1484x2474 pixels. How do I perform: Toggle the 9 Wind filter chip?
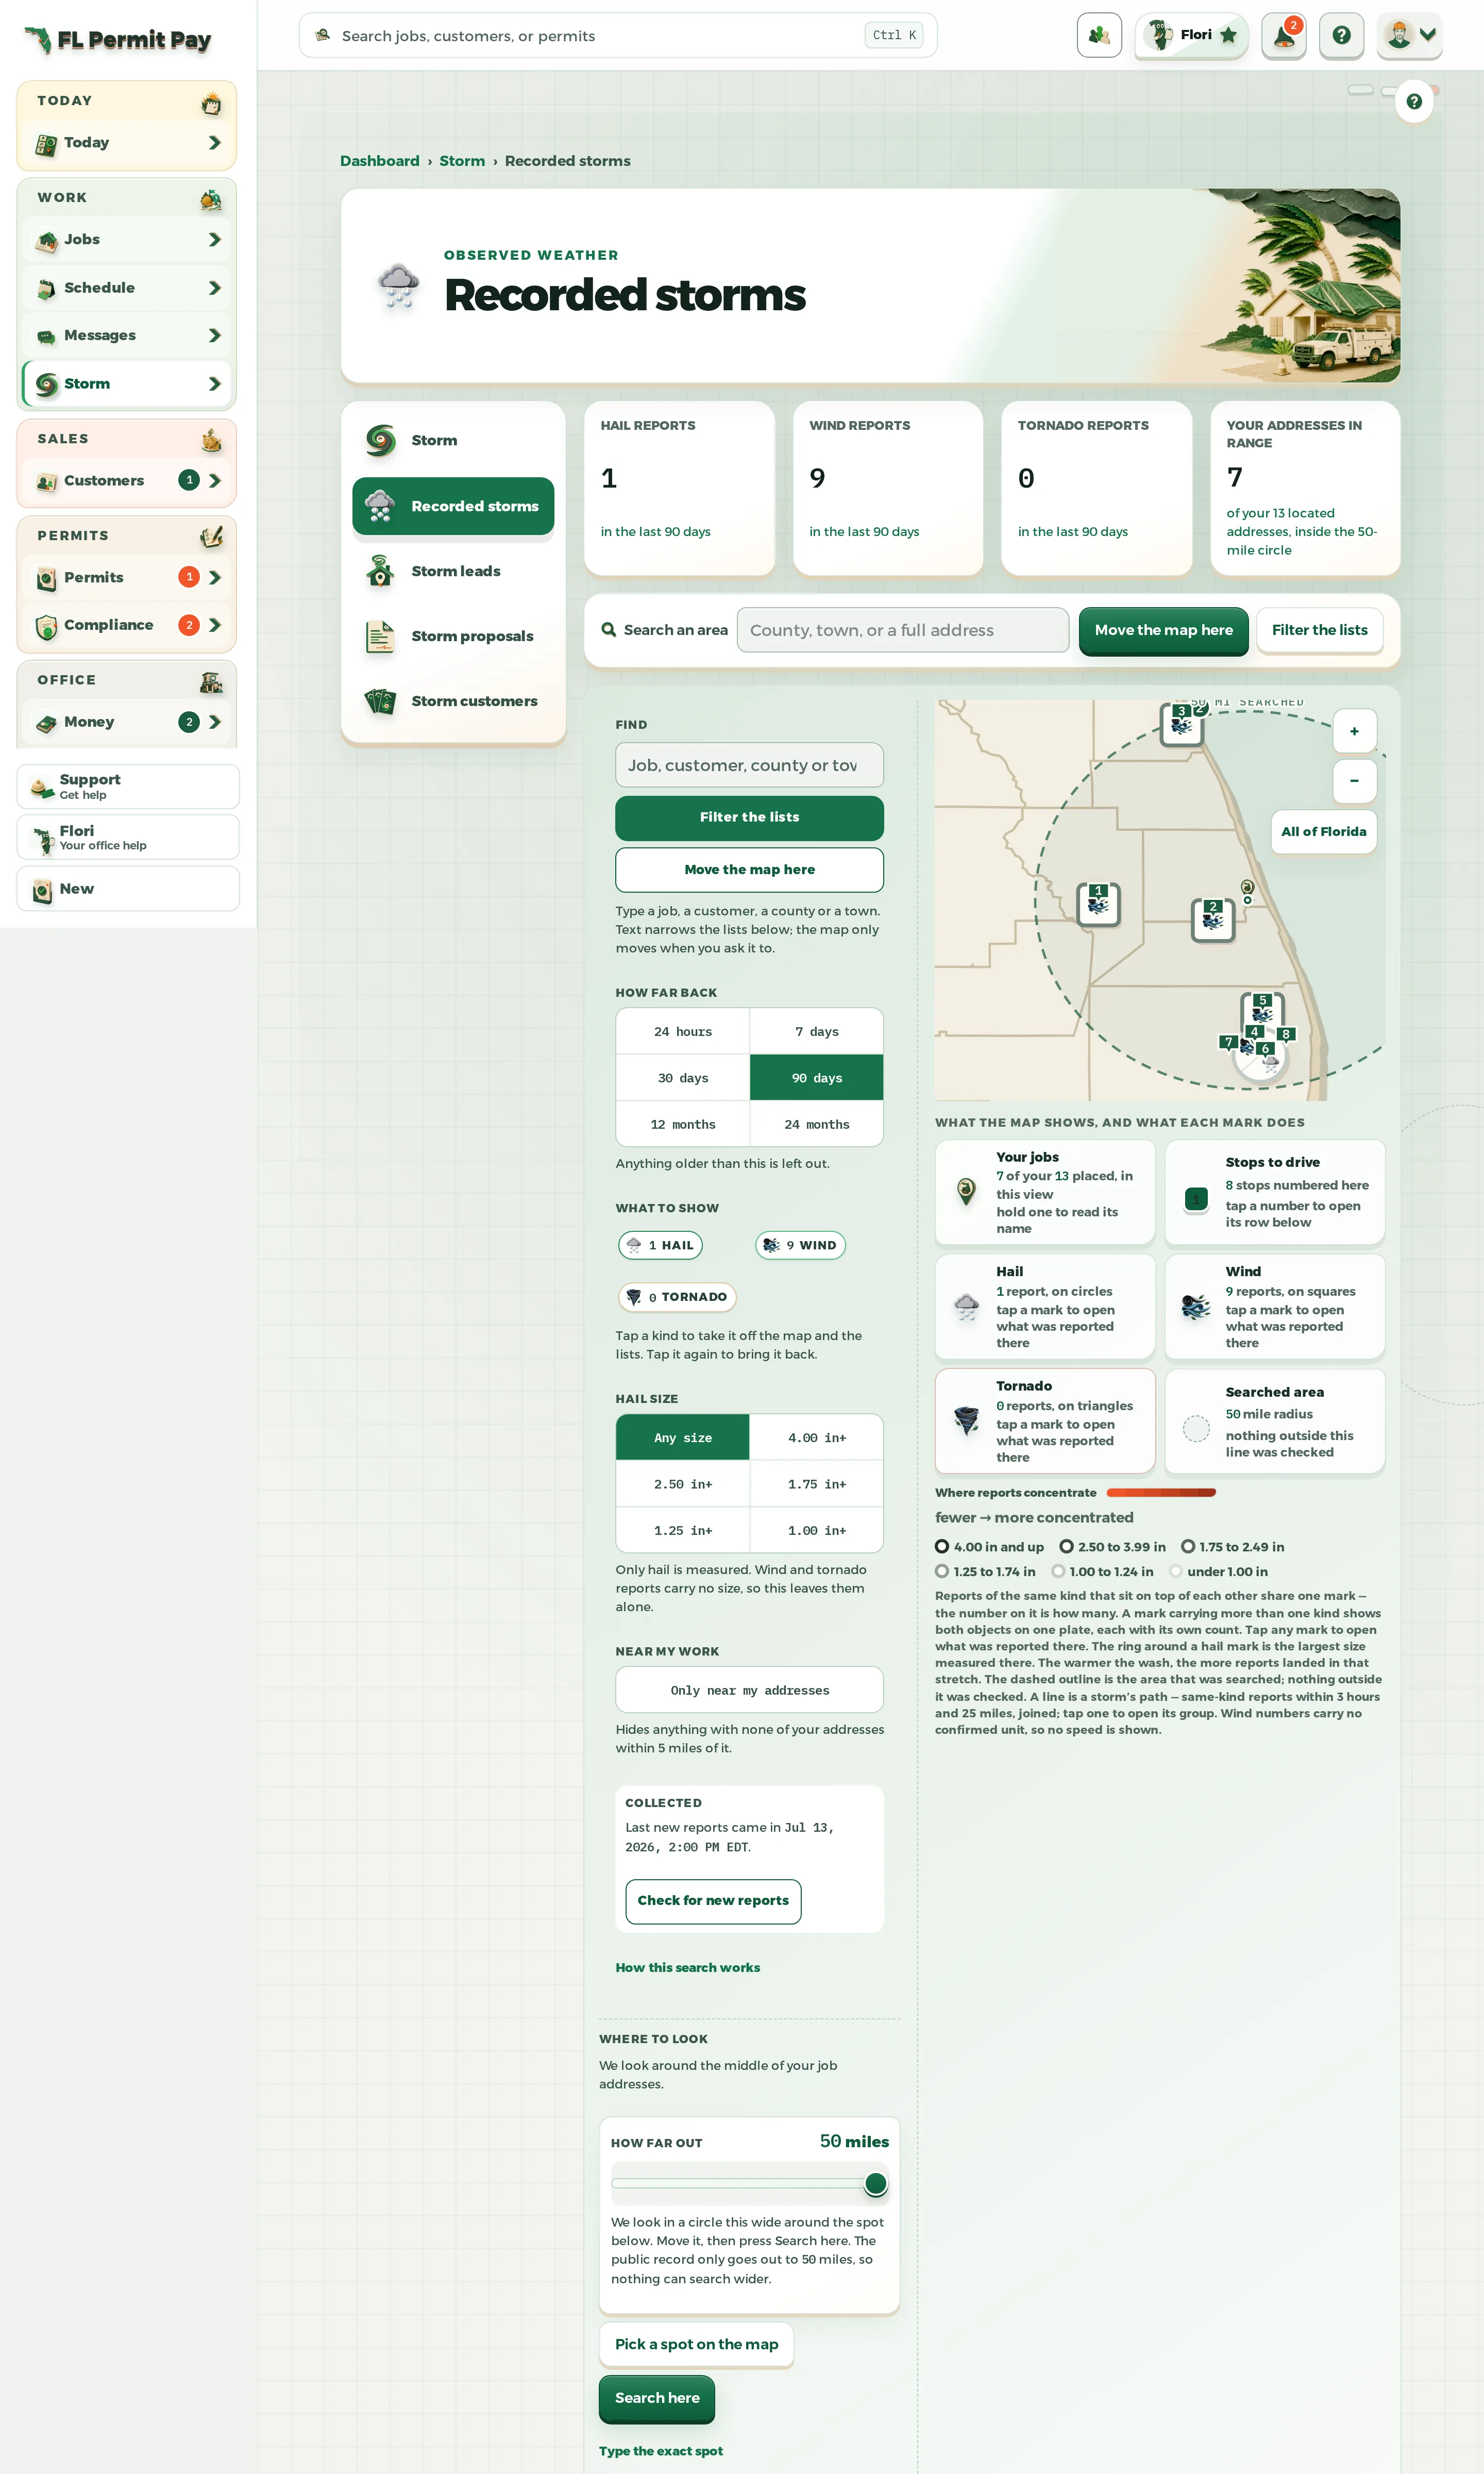[x=800, y=1245]
